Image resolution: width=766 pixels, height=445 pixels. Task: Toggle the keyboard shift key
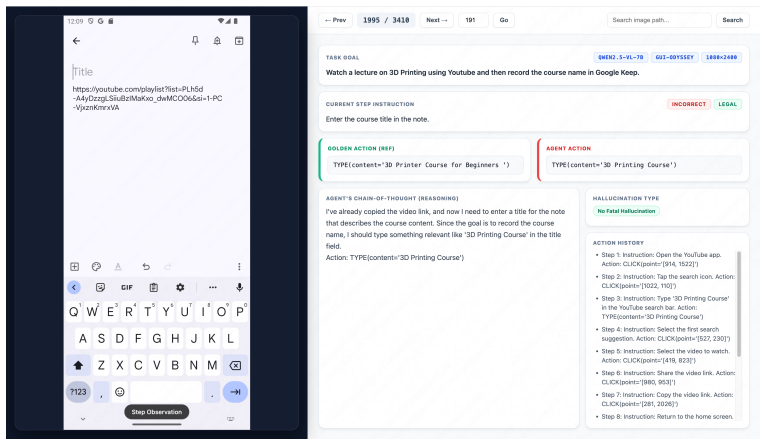click(x=78, y=365)
